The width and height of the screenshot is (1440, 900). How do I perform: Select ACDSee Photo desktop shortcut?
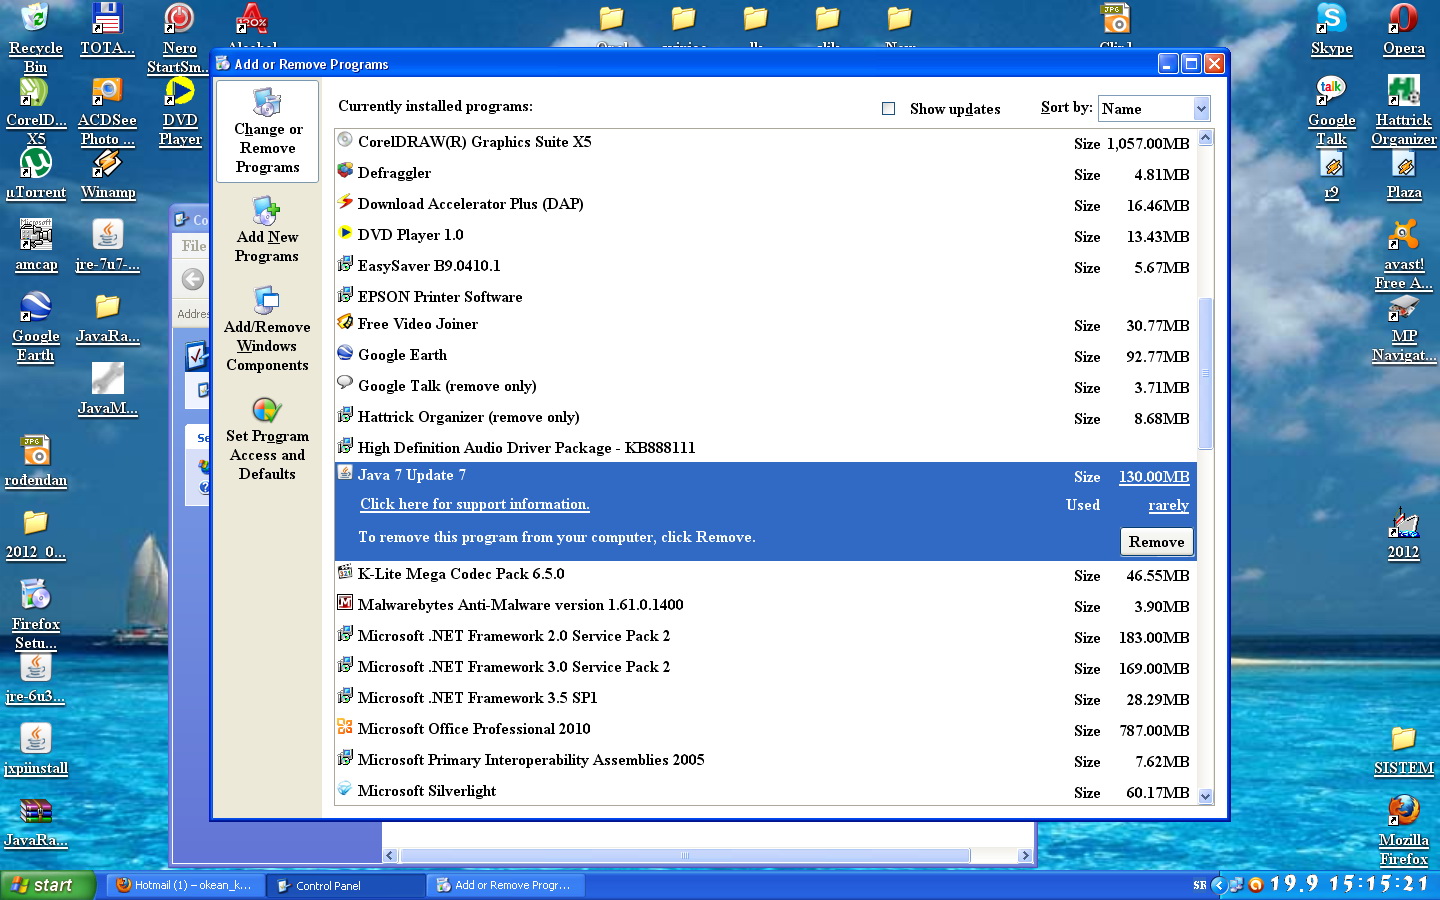click(107, 110)
